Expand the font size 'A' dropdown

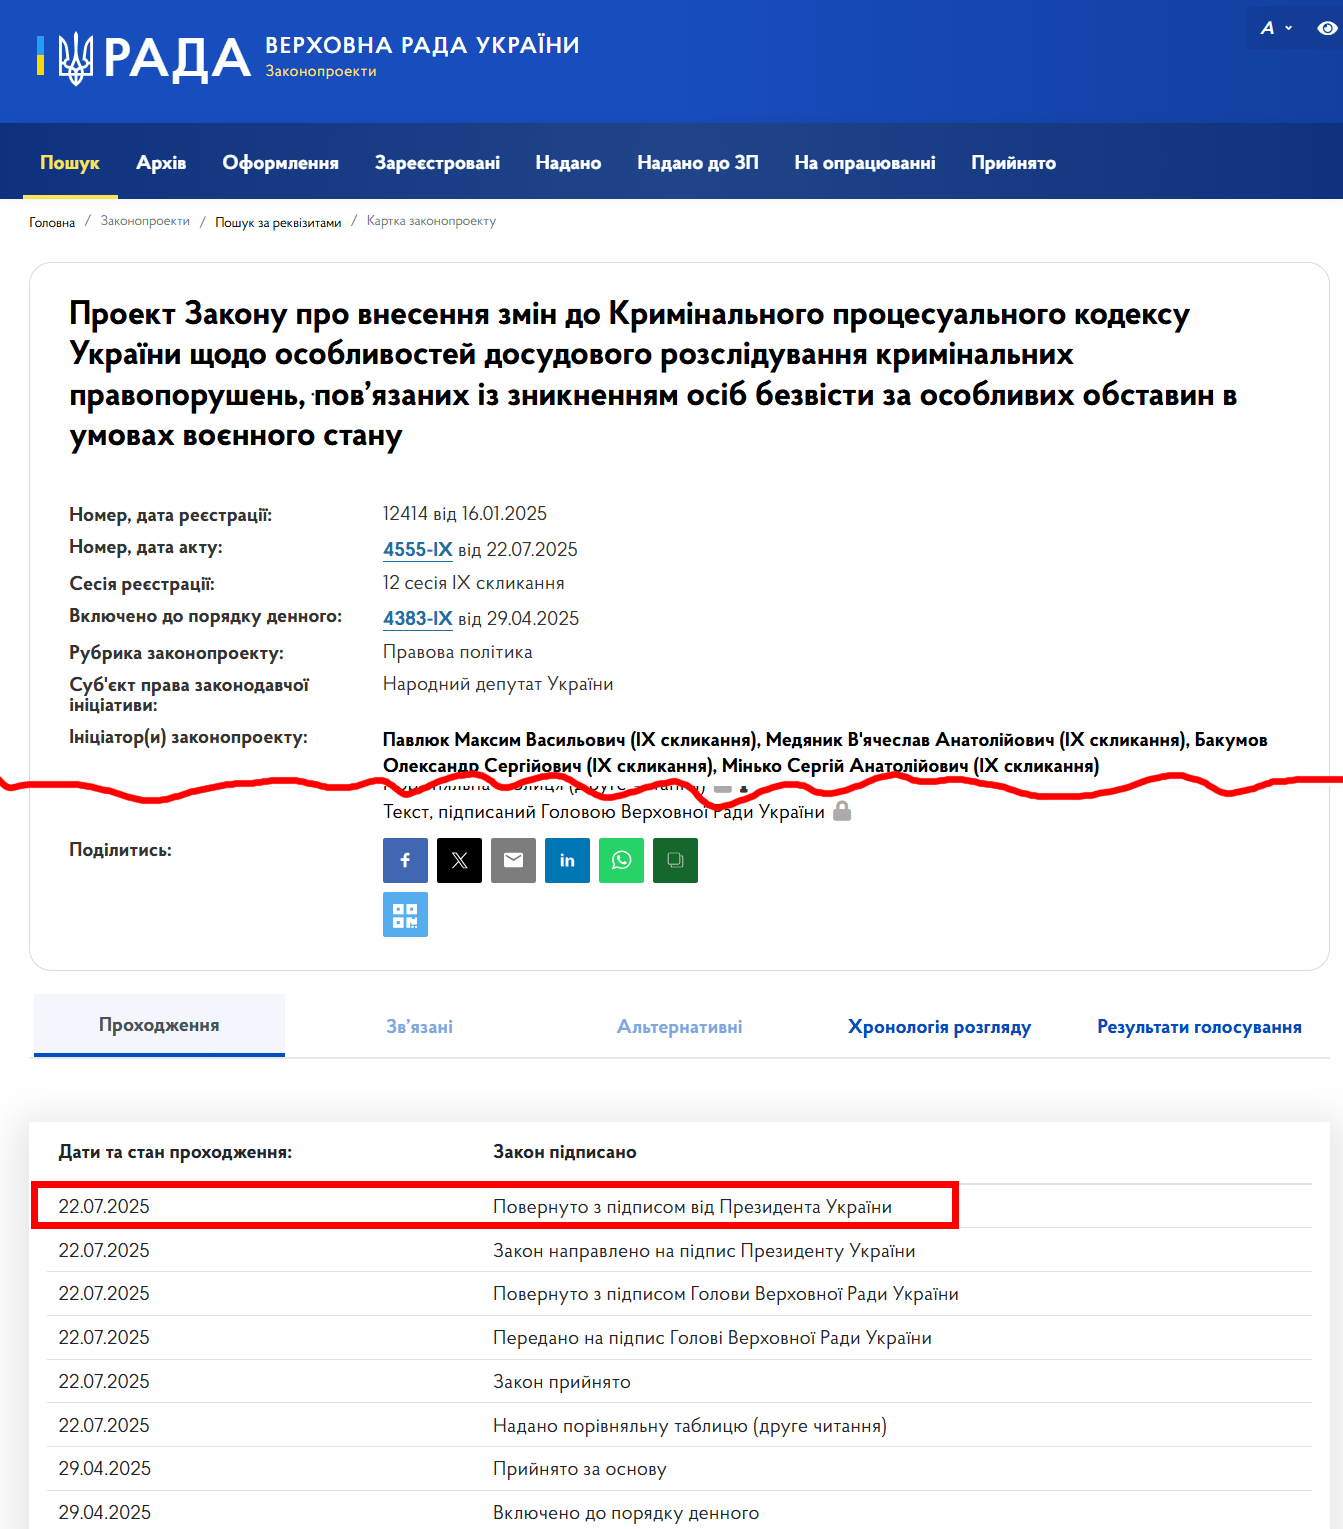1275,28
